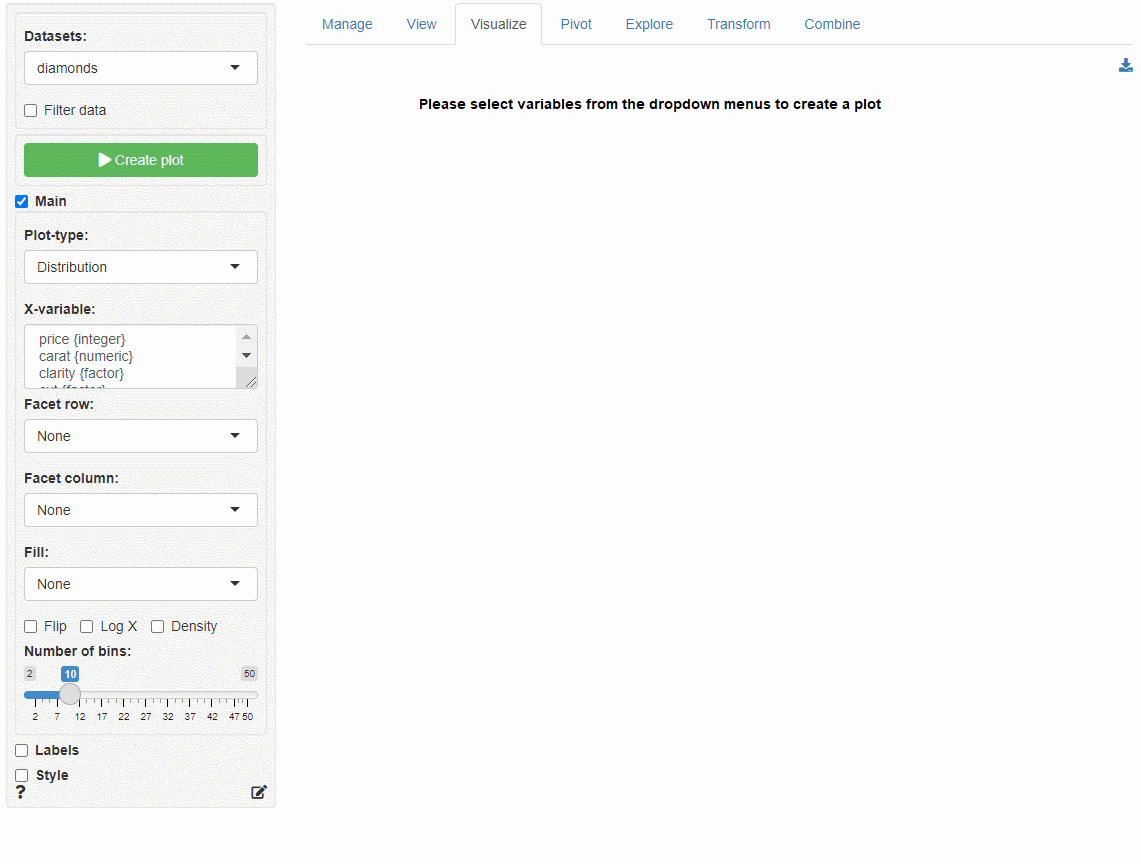
Task: Enable the Filter data checkbox
Action: point(31,111)
